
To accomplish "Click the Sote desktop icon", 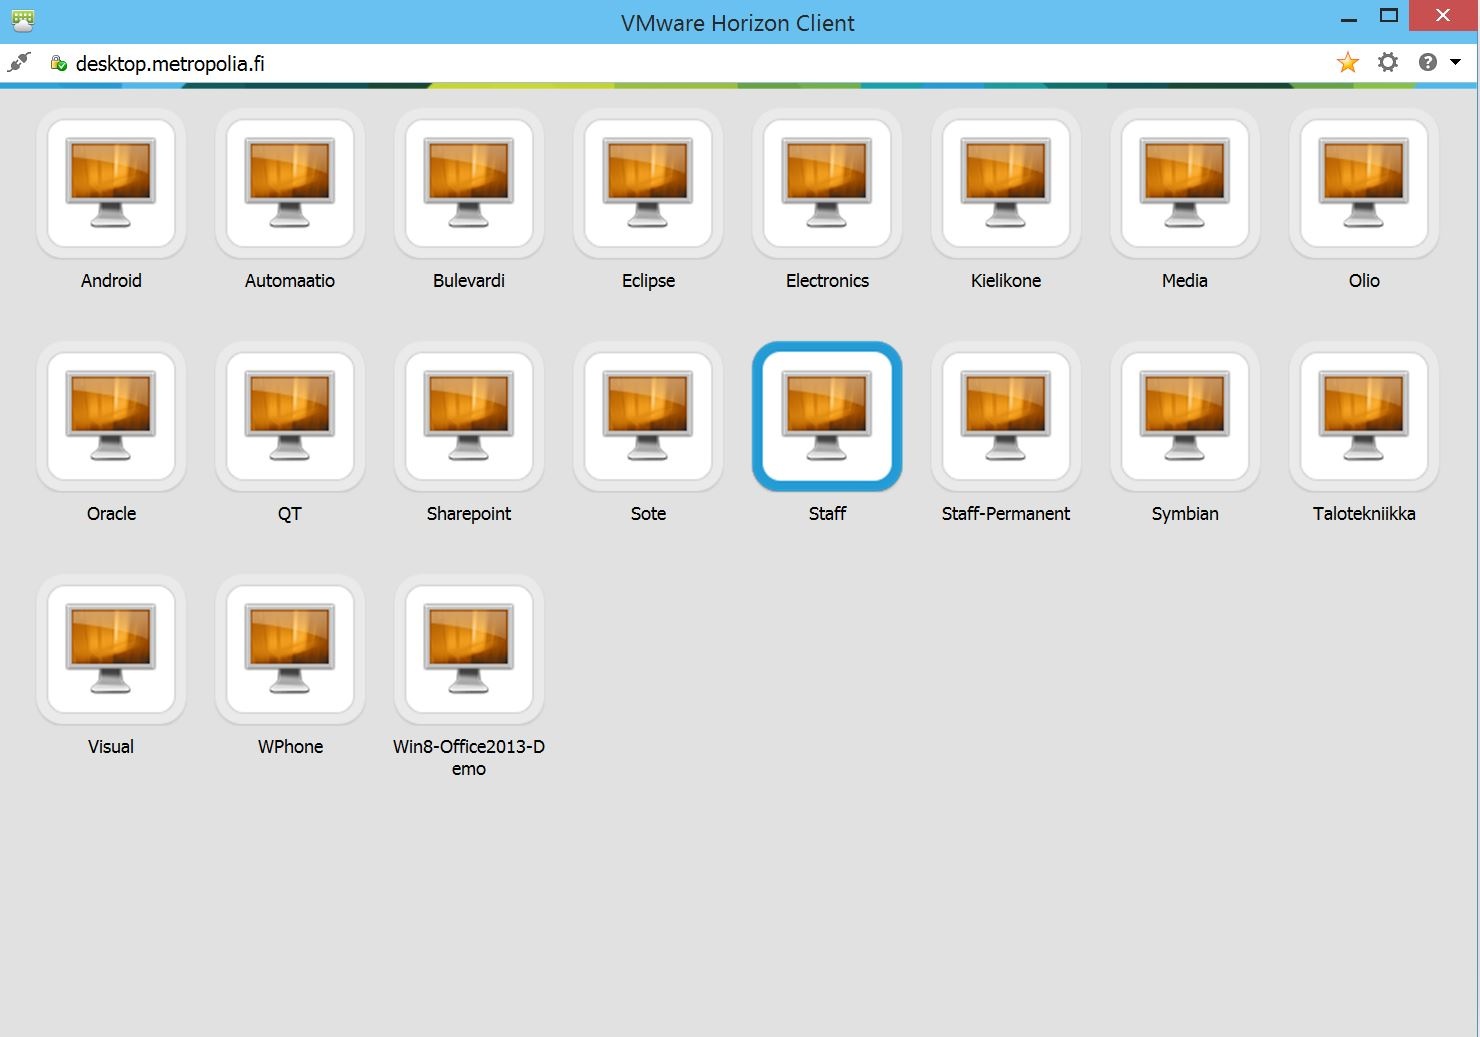I will tap(648, 417).
